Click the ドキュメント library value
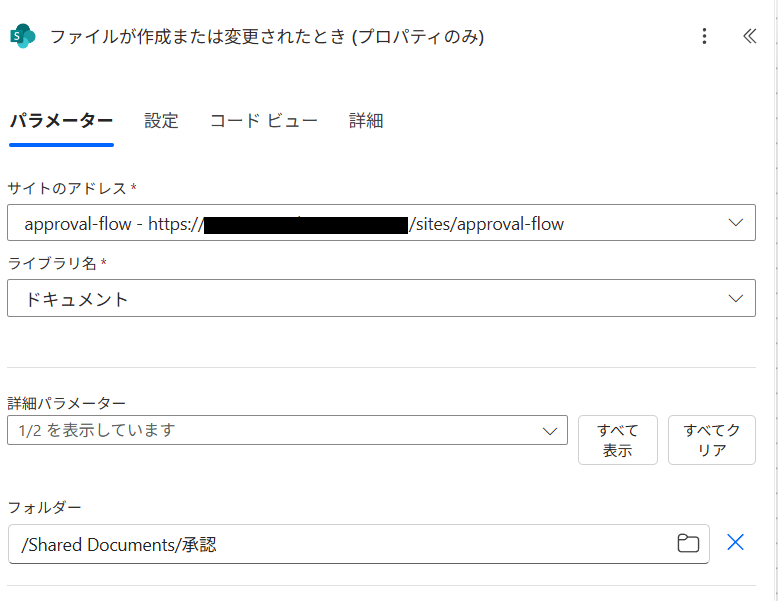The height and width of the screenshot is (601, 778). [76, 299]
